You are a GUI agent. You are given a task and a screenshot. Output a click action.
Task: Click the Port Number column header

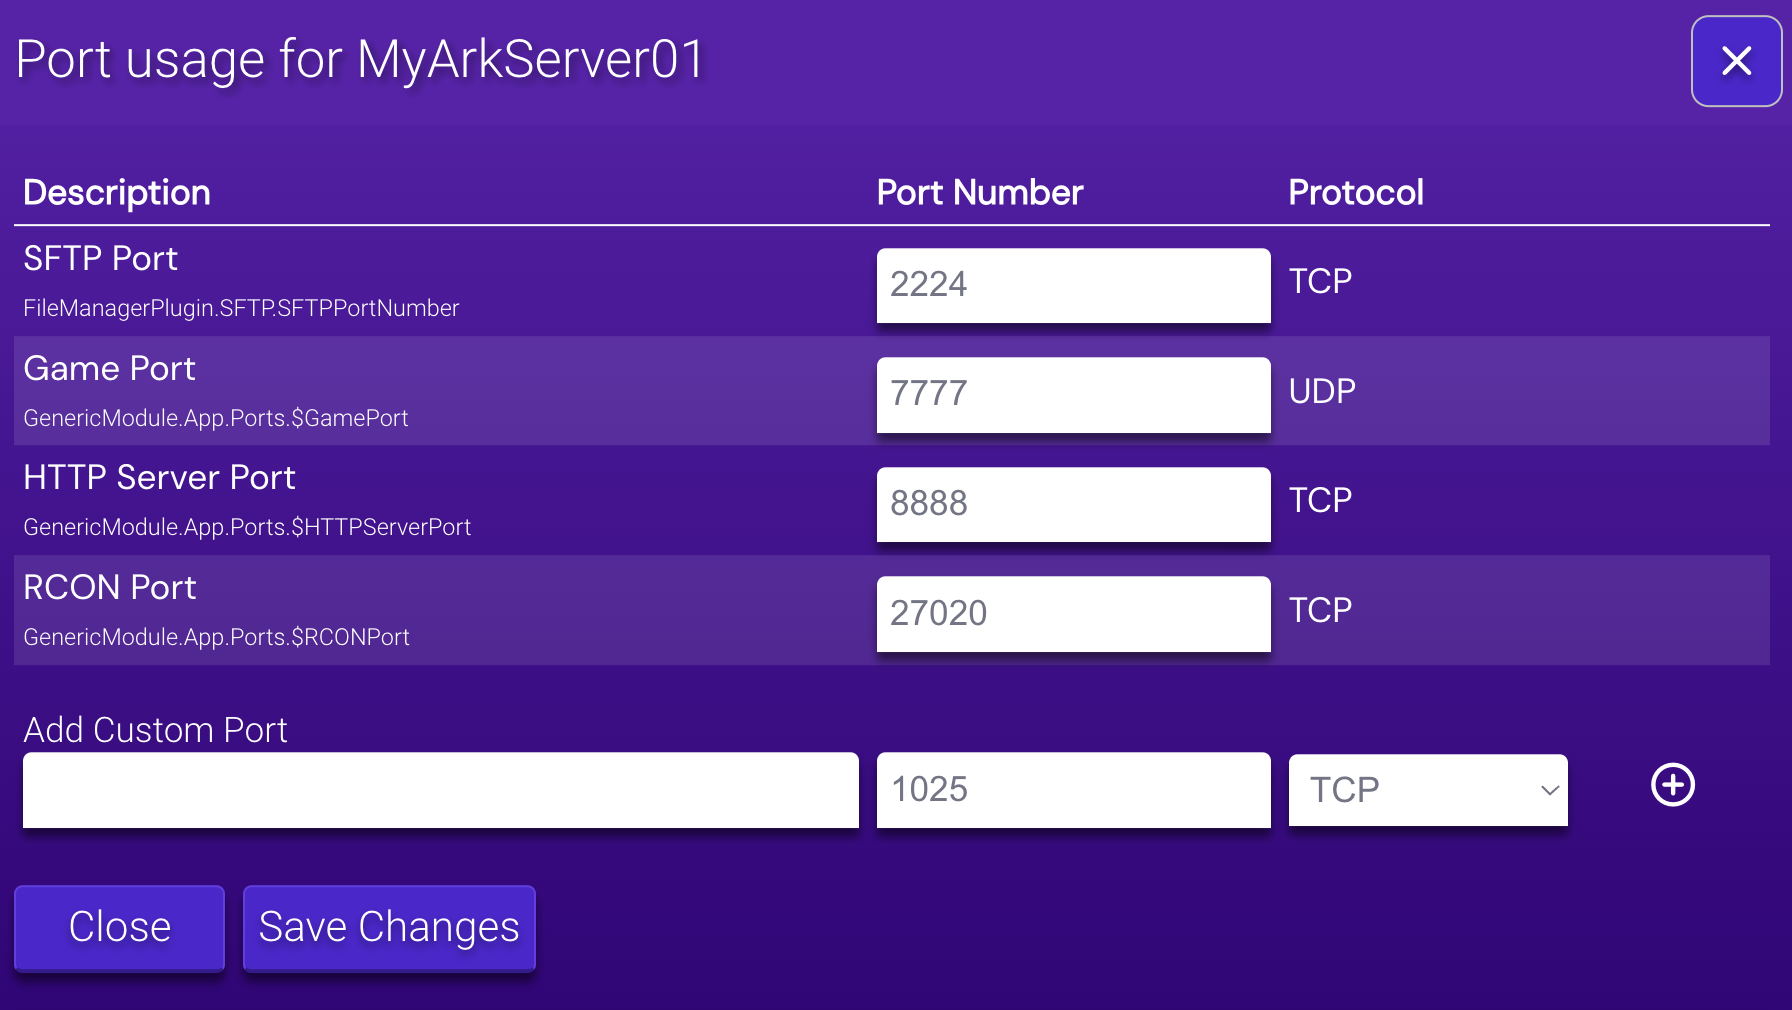point(979,192)
